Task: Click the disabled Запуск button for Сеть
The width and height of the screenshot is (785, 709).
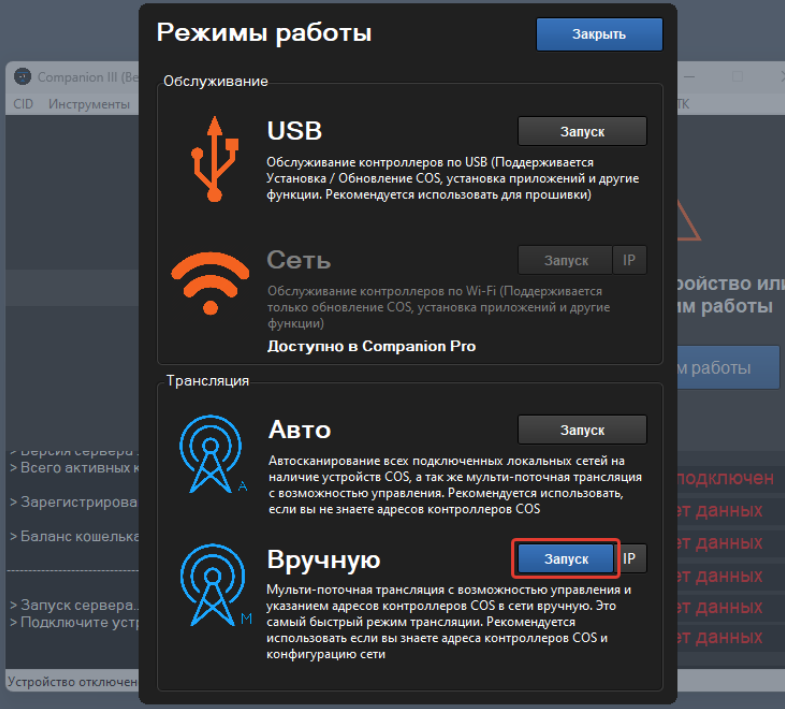Action: [565, 260]
